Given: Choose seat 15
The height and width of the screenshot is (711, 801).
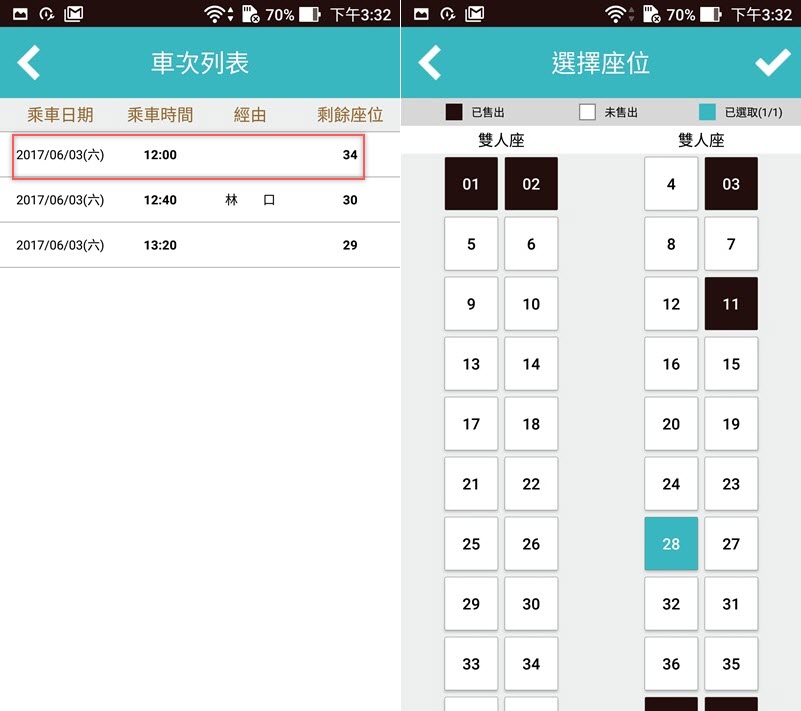Looking at the screenshot, I should (731, 364).
